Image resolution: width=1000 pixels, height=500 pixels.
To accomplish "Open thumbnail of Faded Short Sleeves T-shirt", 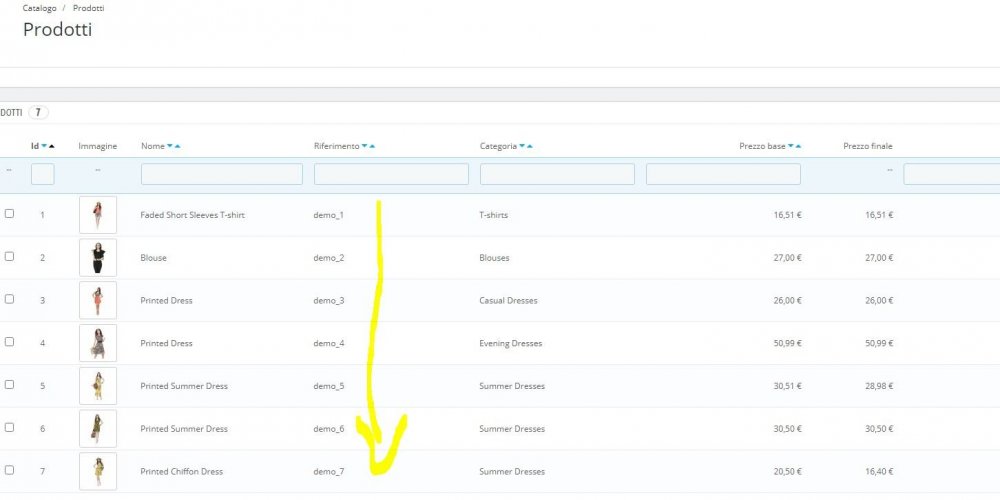I will (98, 215).
